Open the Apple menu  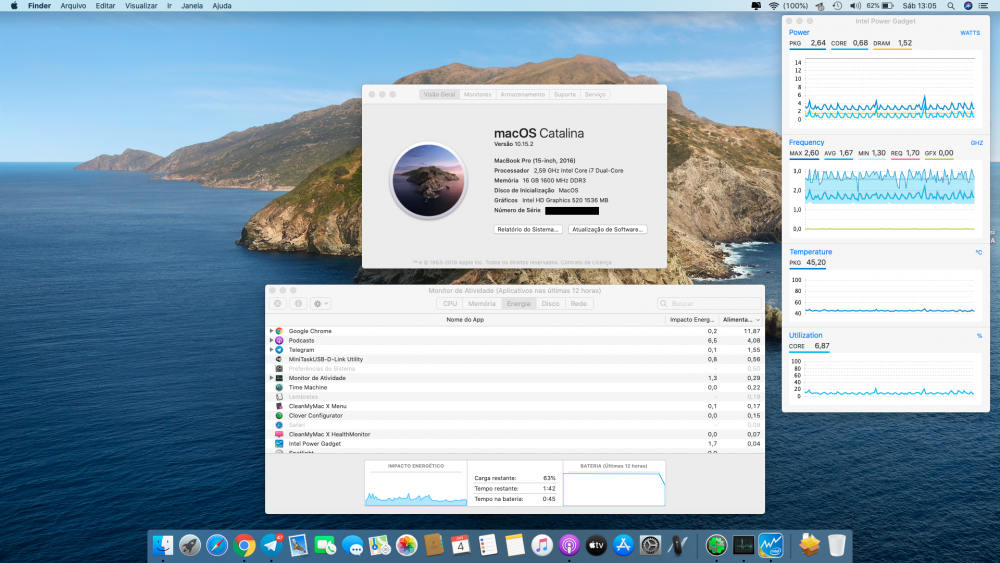(14, 6)
